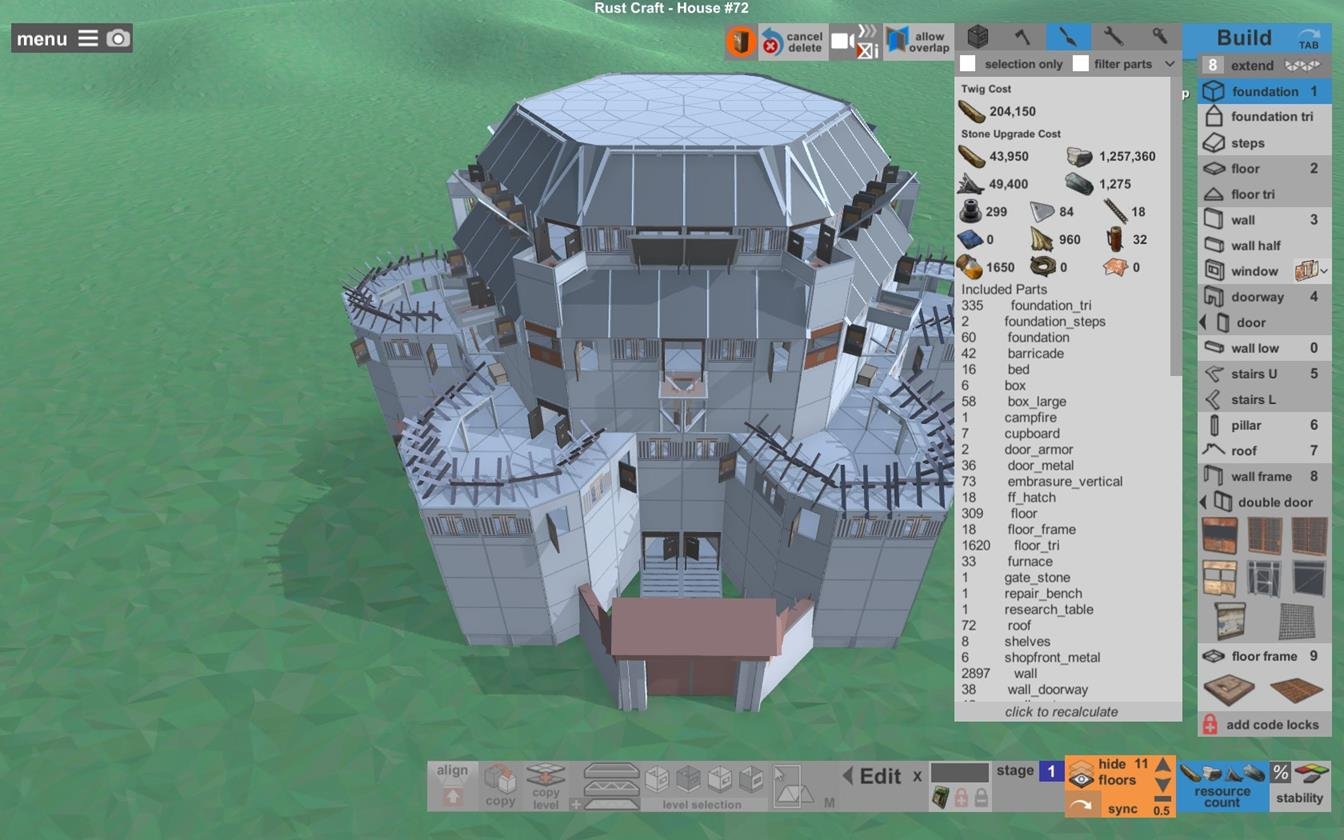
Task: Collapse the double door category arrow
Action: click(1203, 502)
